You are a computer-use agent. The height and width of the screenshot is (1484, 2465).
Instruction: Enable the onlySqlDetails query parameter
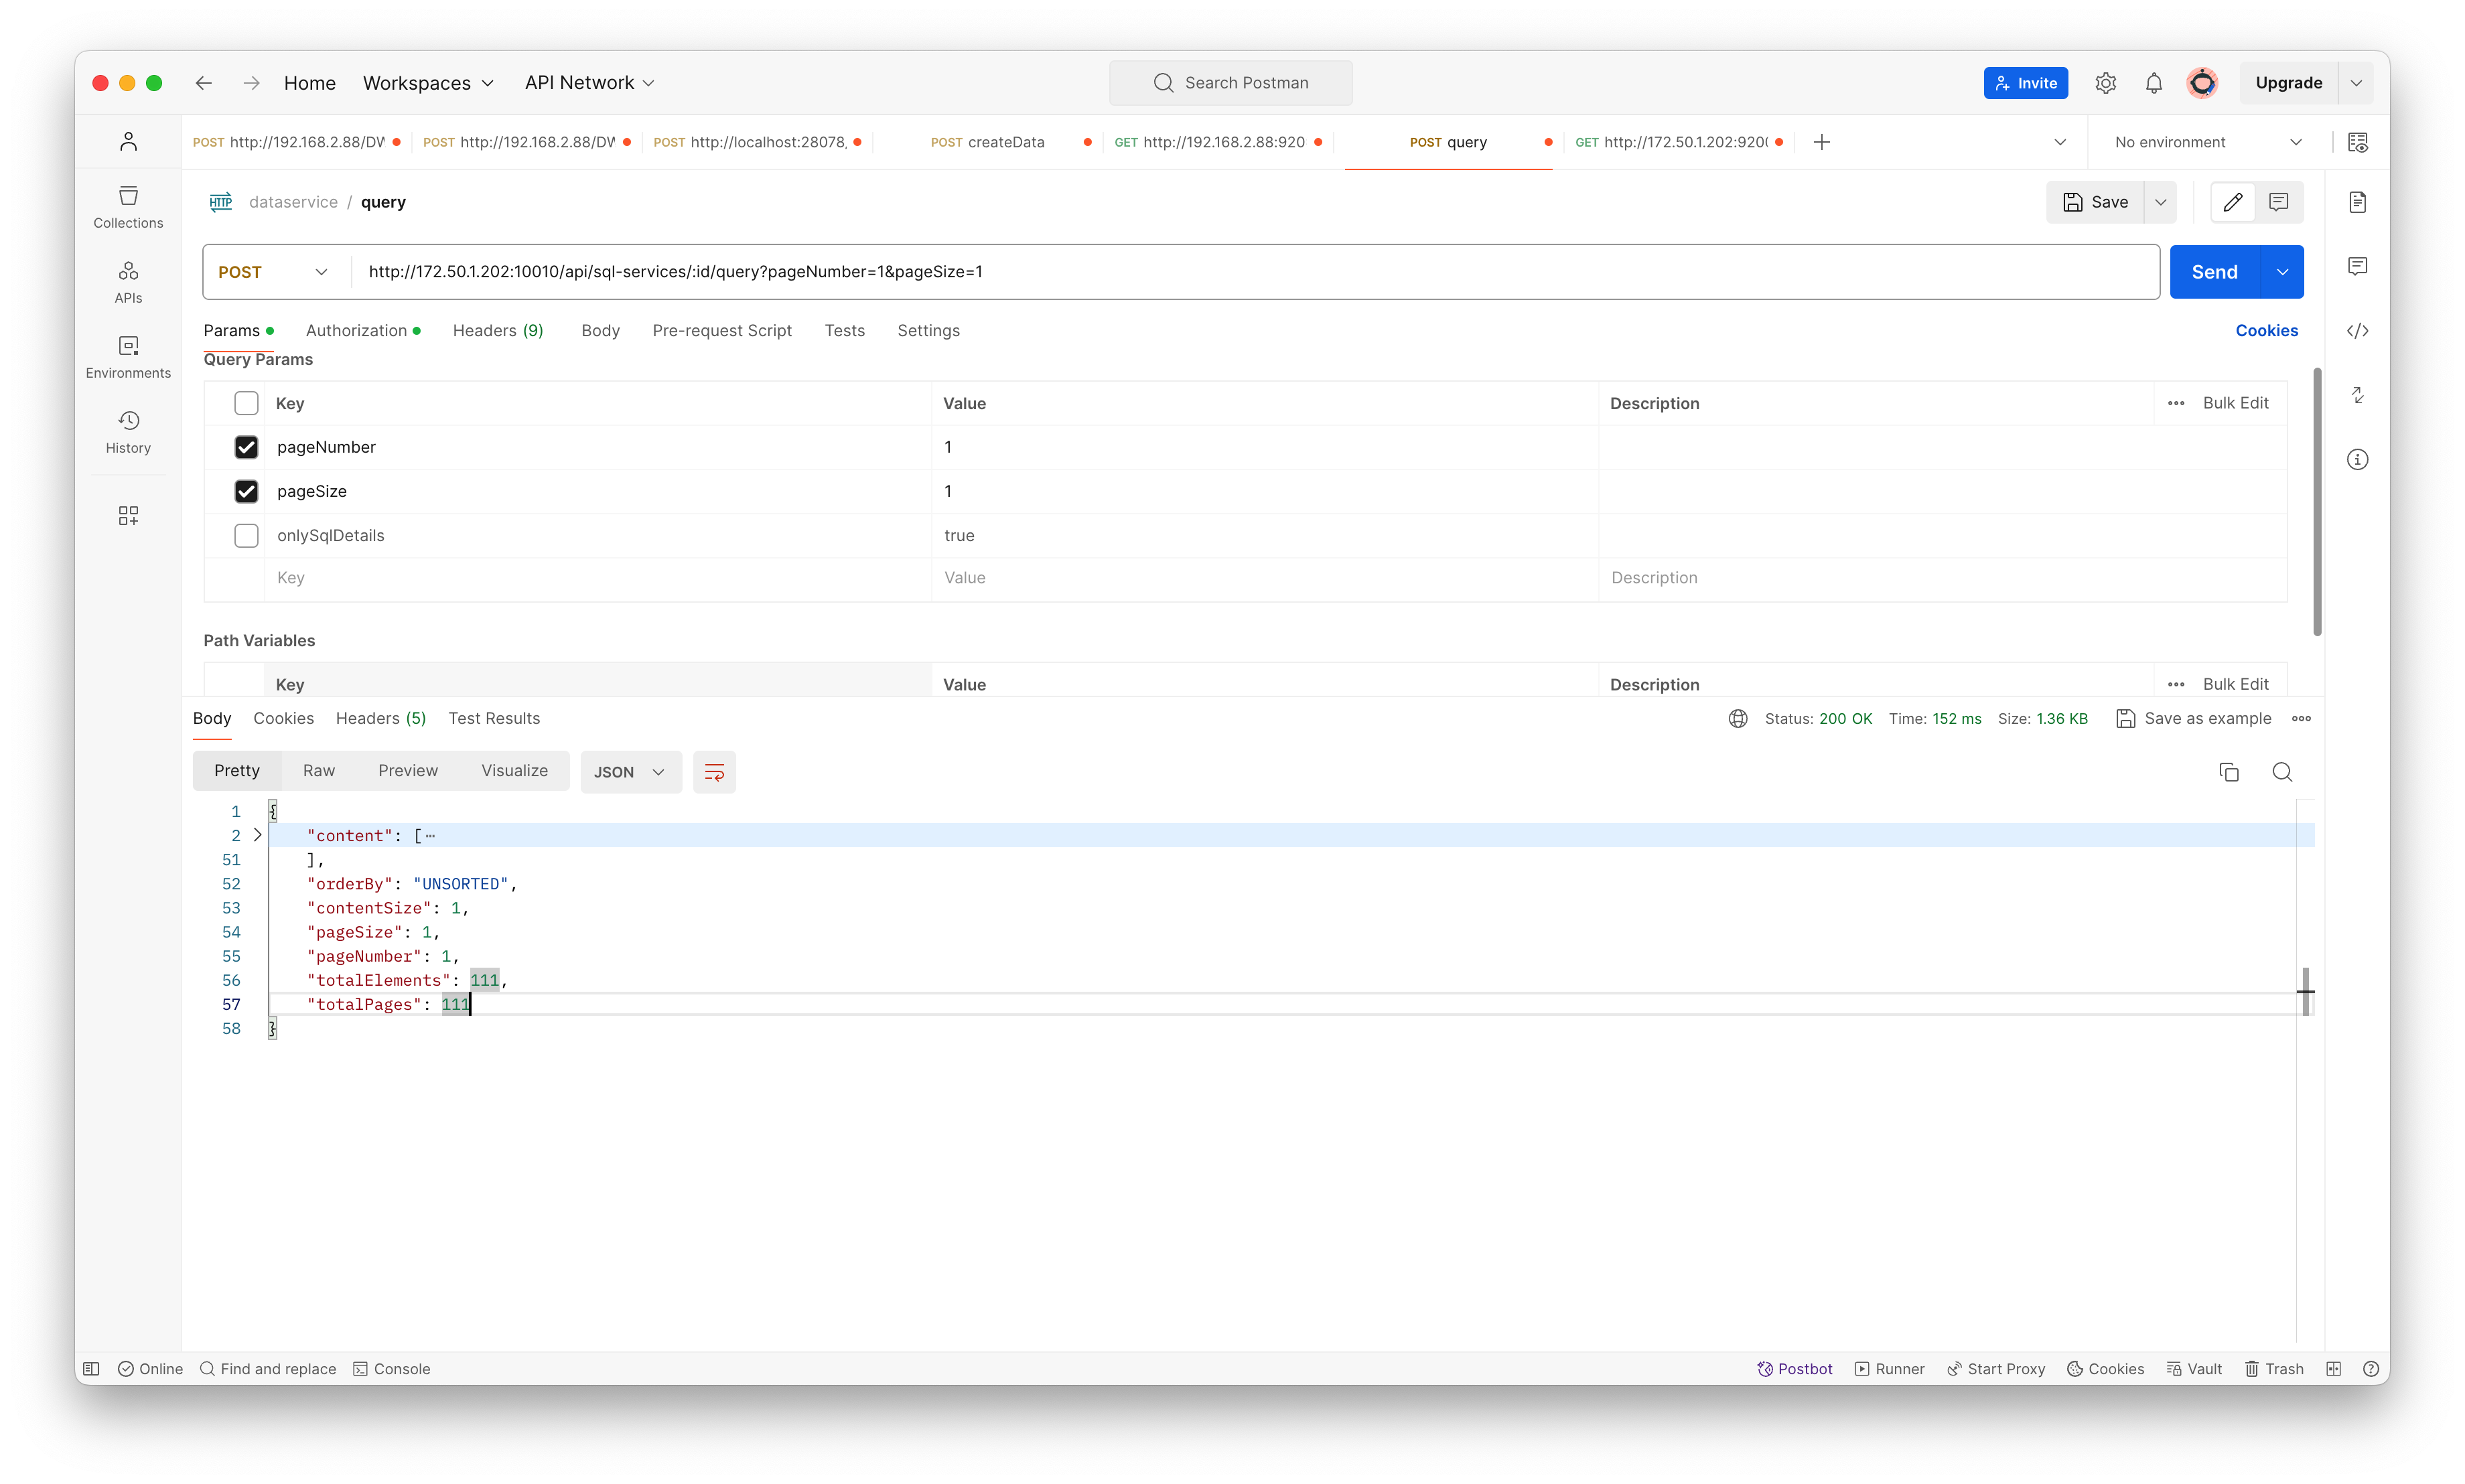tap(246, 535)
